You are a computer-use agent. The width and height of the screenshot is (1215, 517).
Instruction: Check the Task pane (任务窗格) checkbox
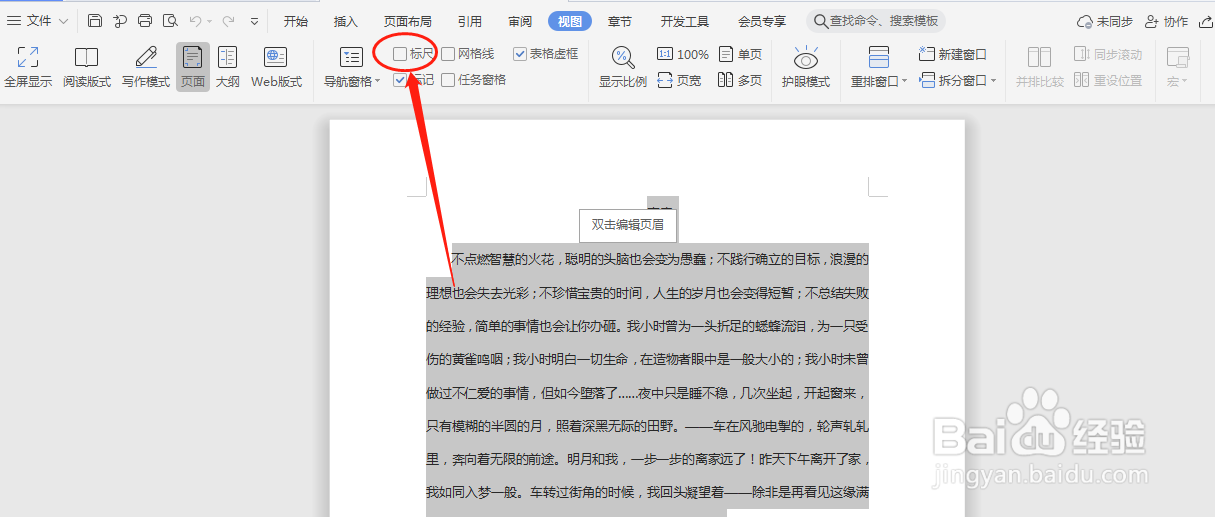[x=448, y=80]
